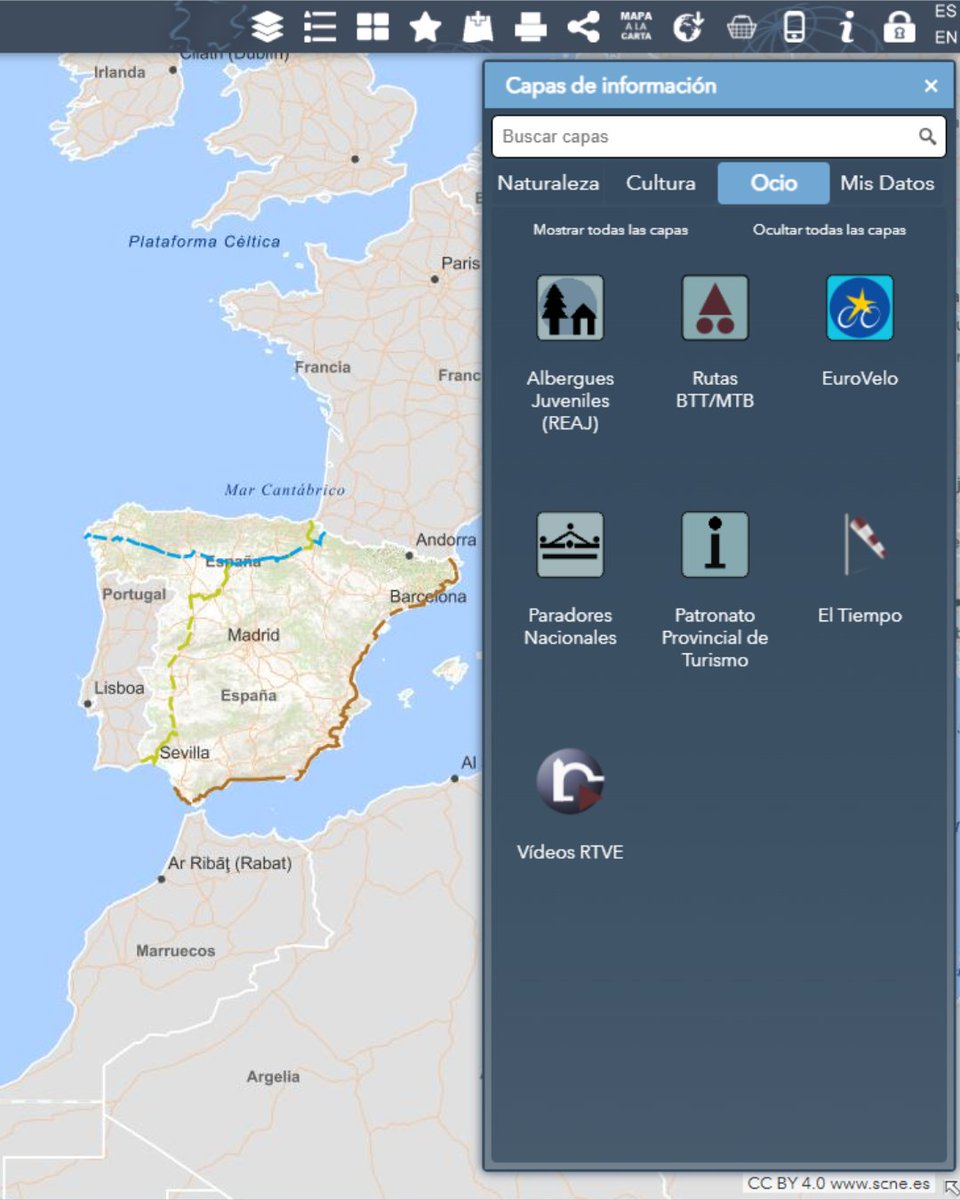Open the legend list icon

pyautogui.click(x=320, y=26)
